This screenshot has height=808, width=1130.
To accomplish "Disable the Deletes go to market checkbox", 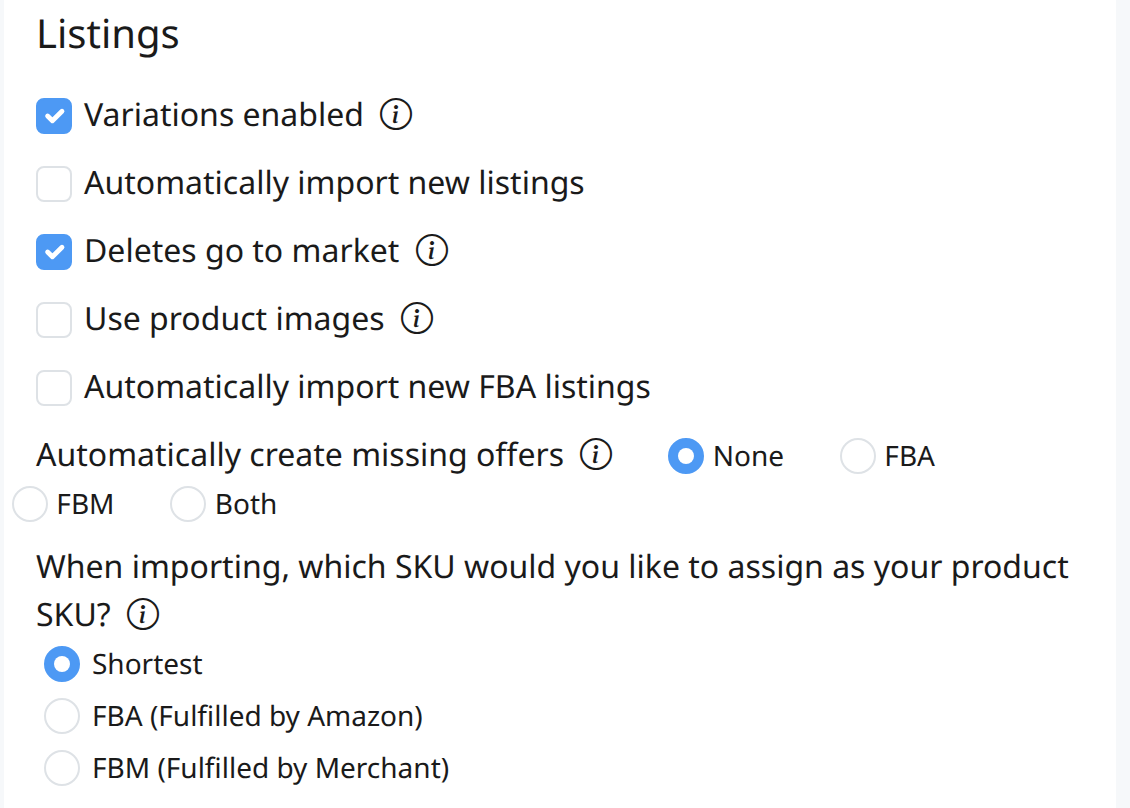I will point(54,252).
